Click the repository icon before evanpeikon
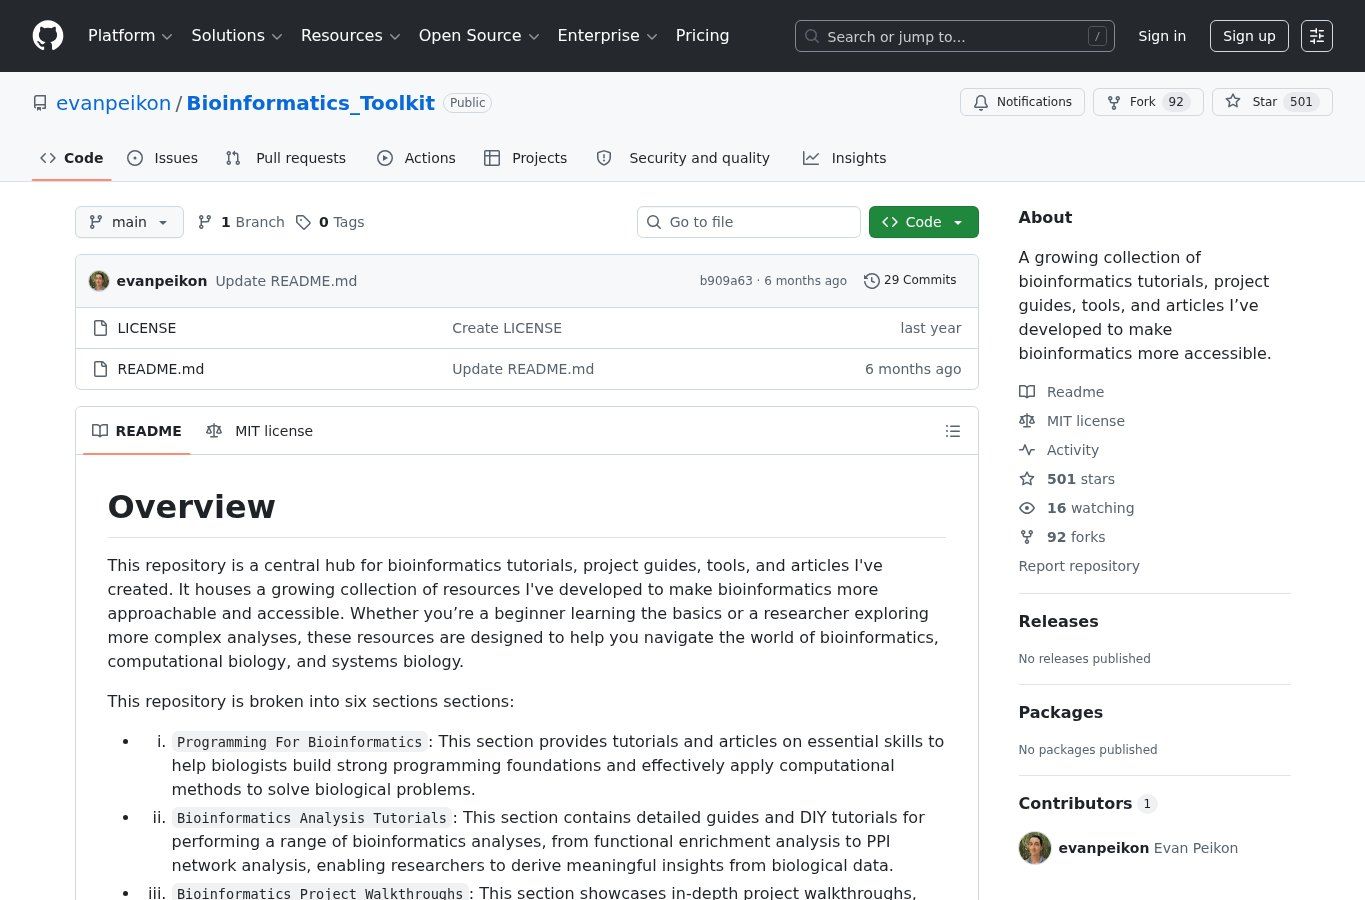The height and width of the screenshot is (900, 1365). (x=40, y=103)
